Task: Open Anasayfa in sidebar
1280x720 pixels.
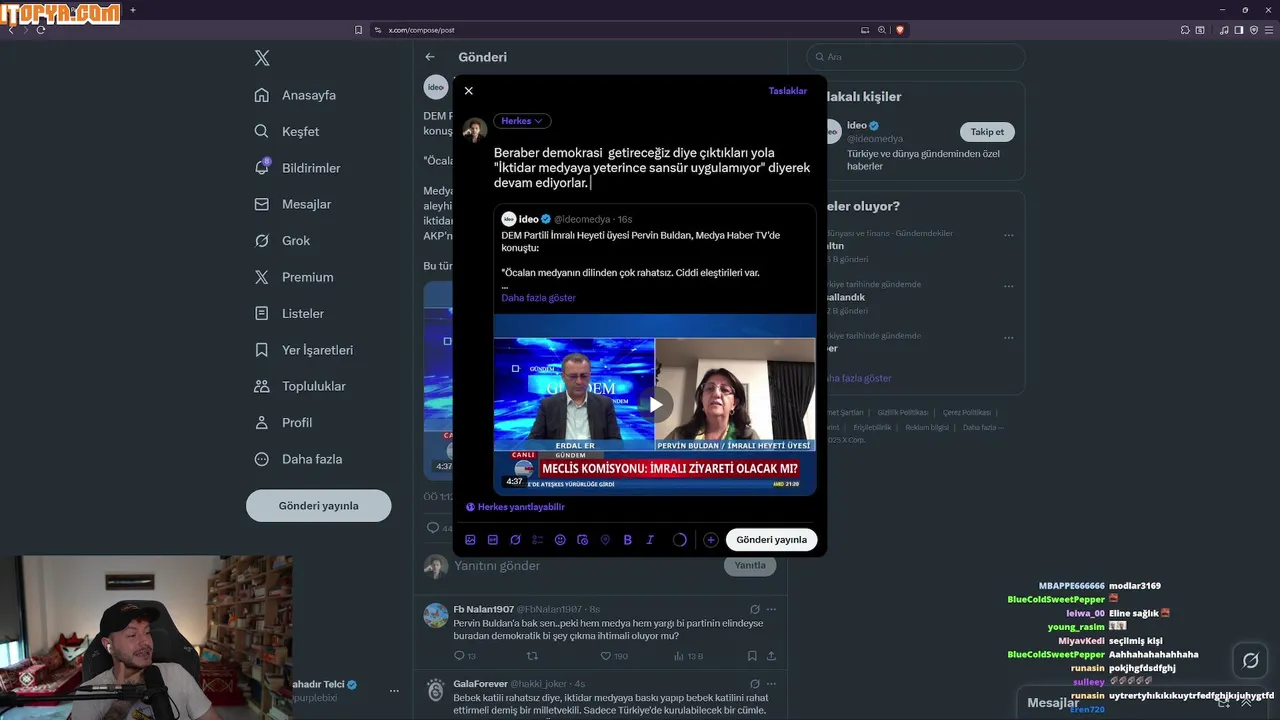Action: (297, 95)
